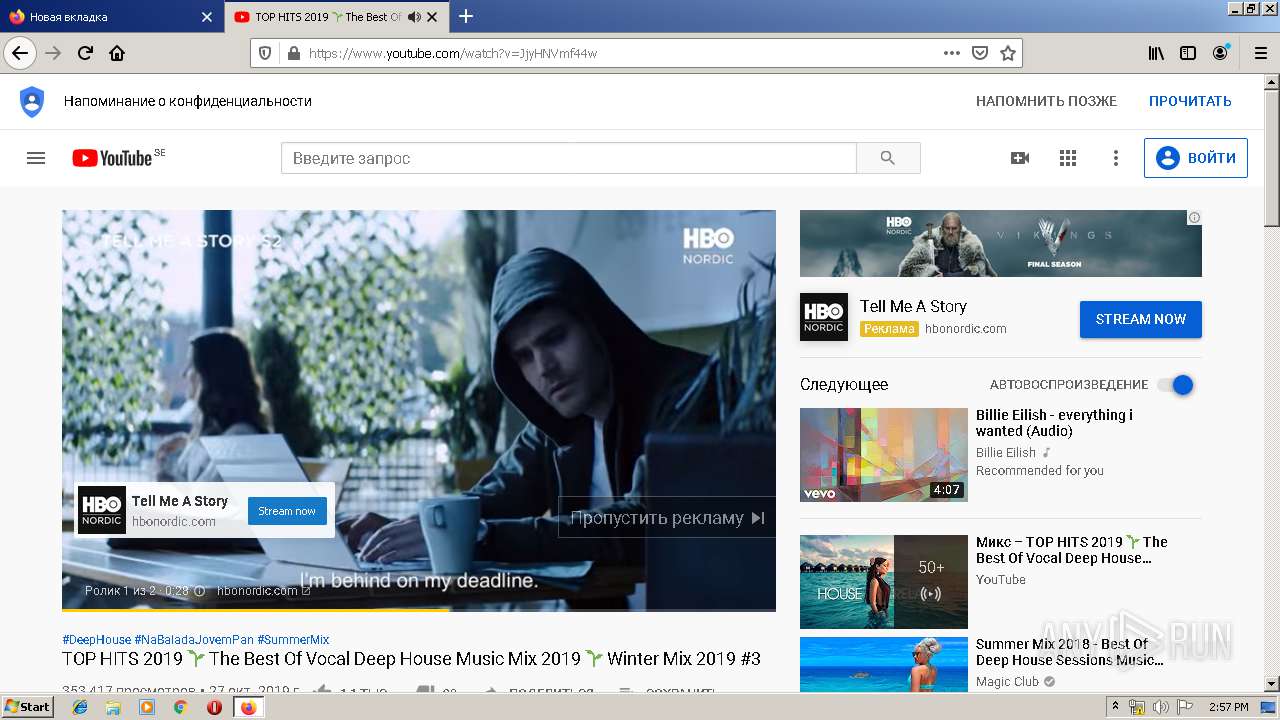
Task: Toggle the АВТОВОСПРОИЗВЕДЕНИЕ autoplay switch
Action: (x=1176, y=385)
